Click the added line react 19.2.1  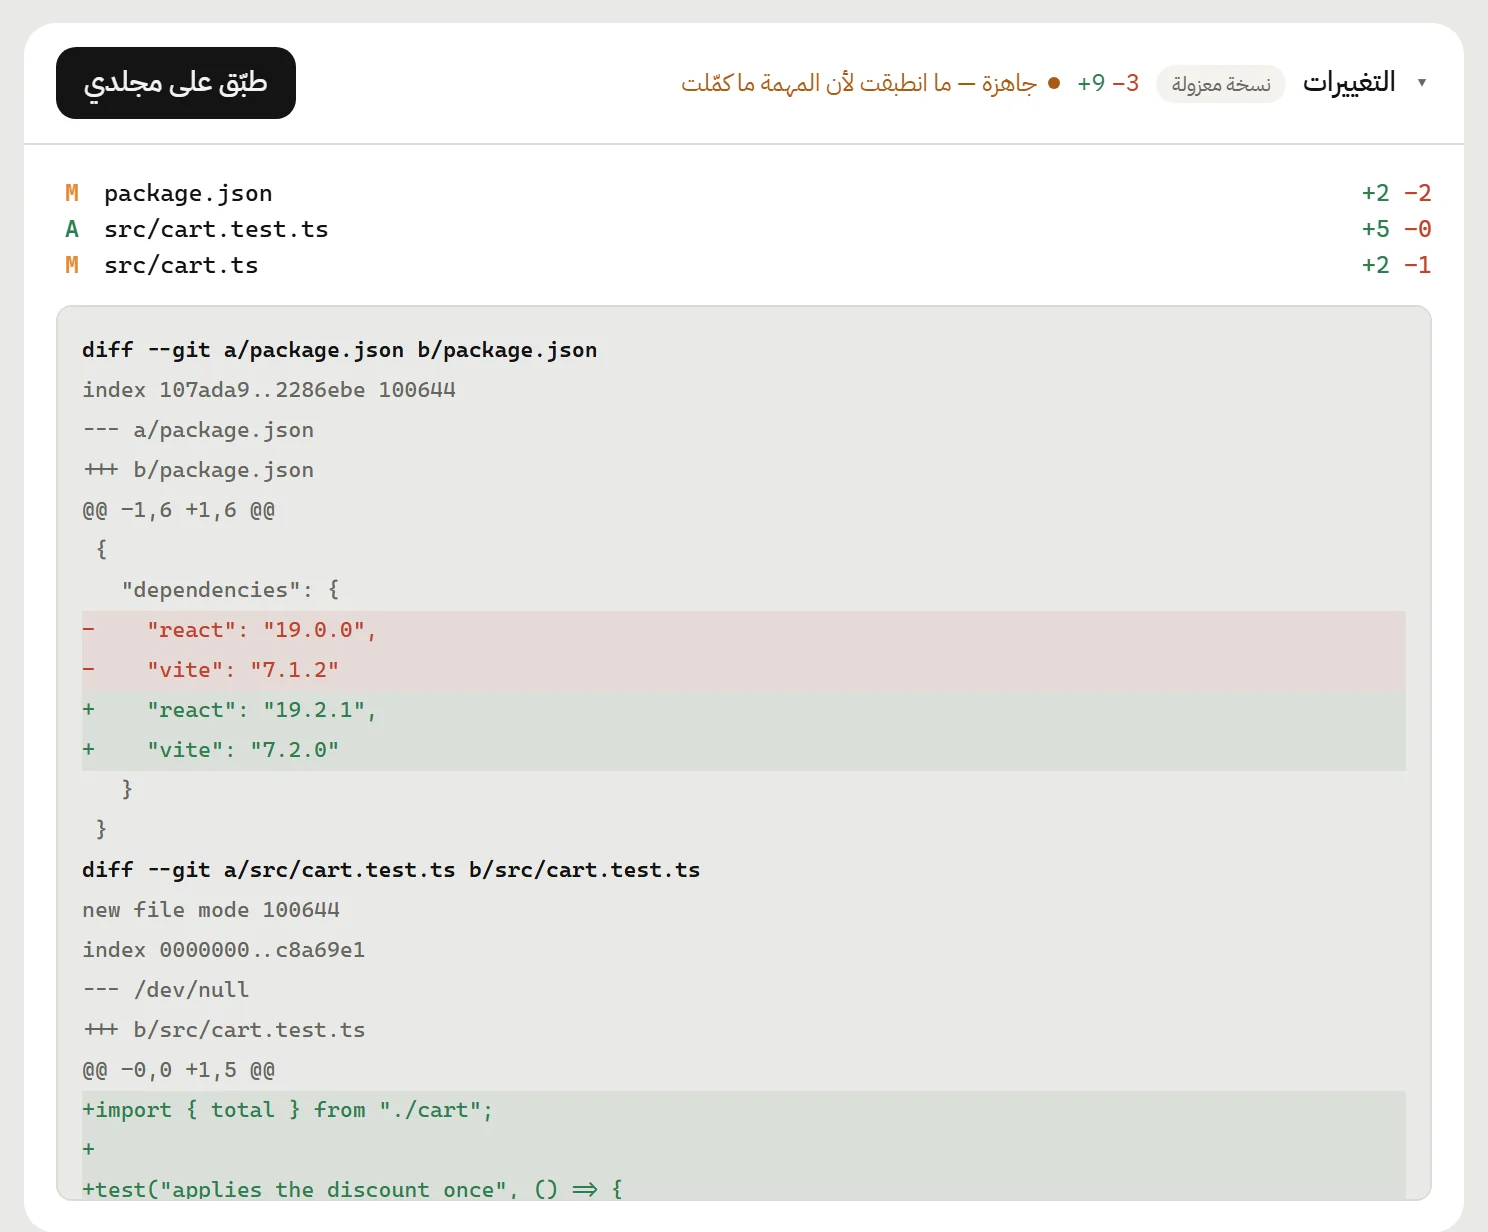[x=744, y=710]
